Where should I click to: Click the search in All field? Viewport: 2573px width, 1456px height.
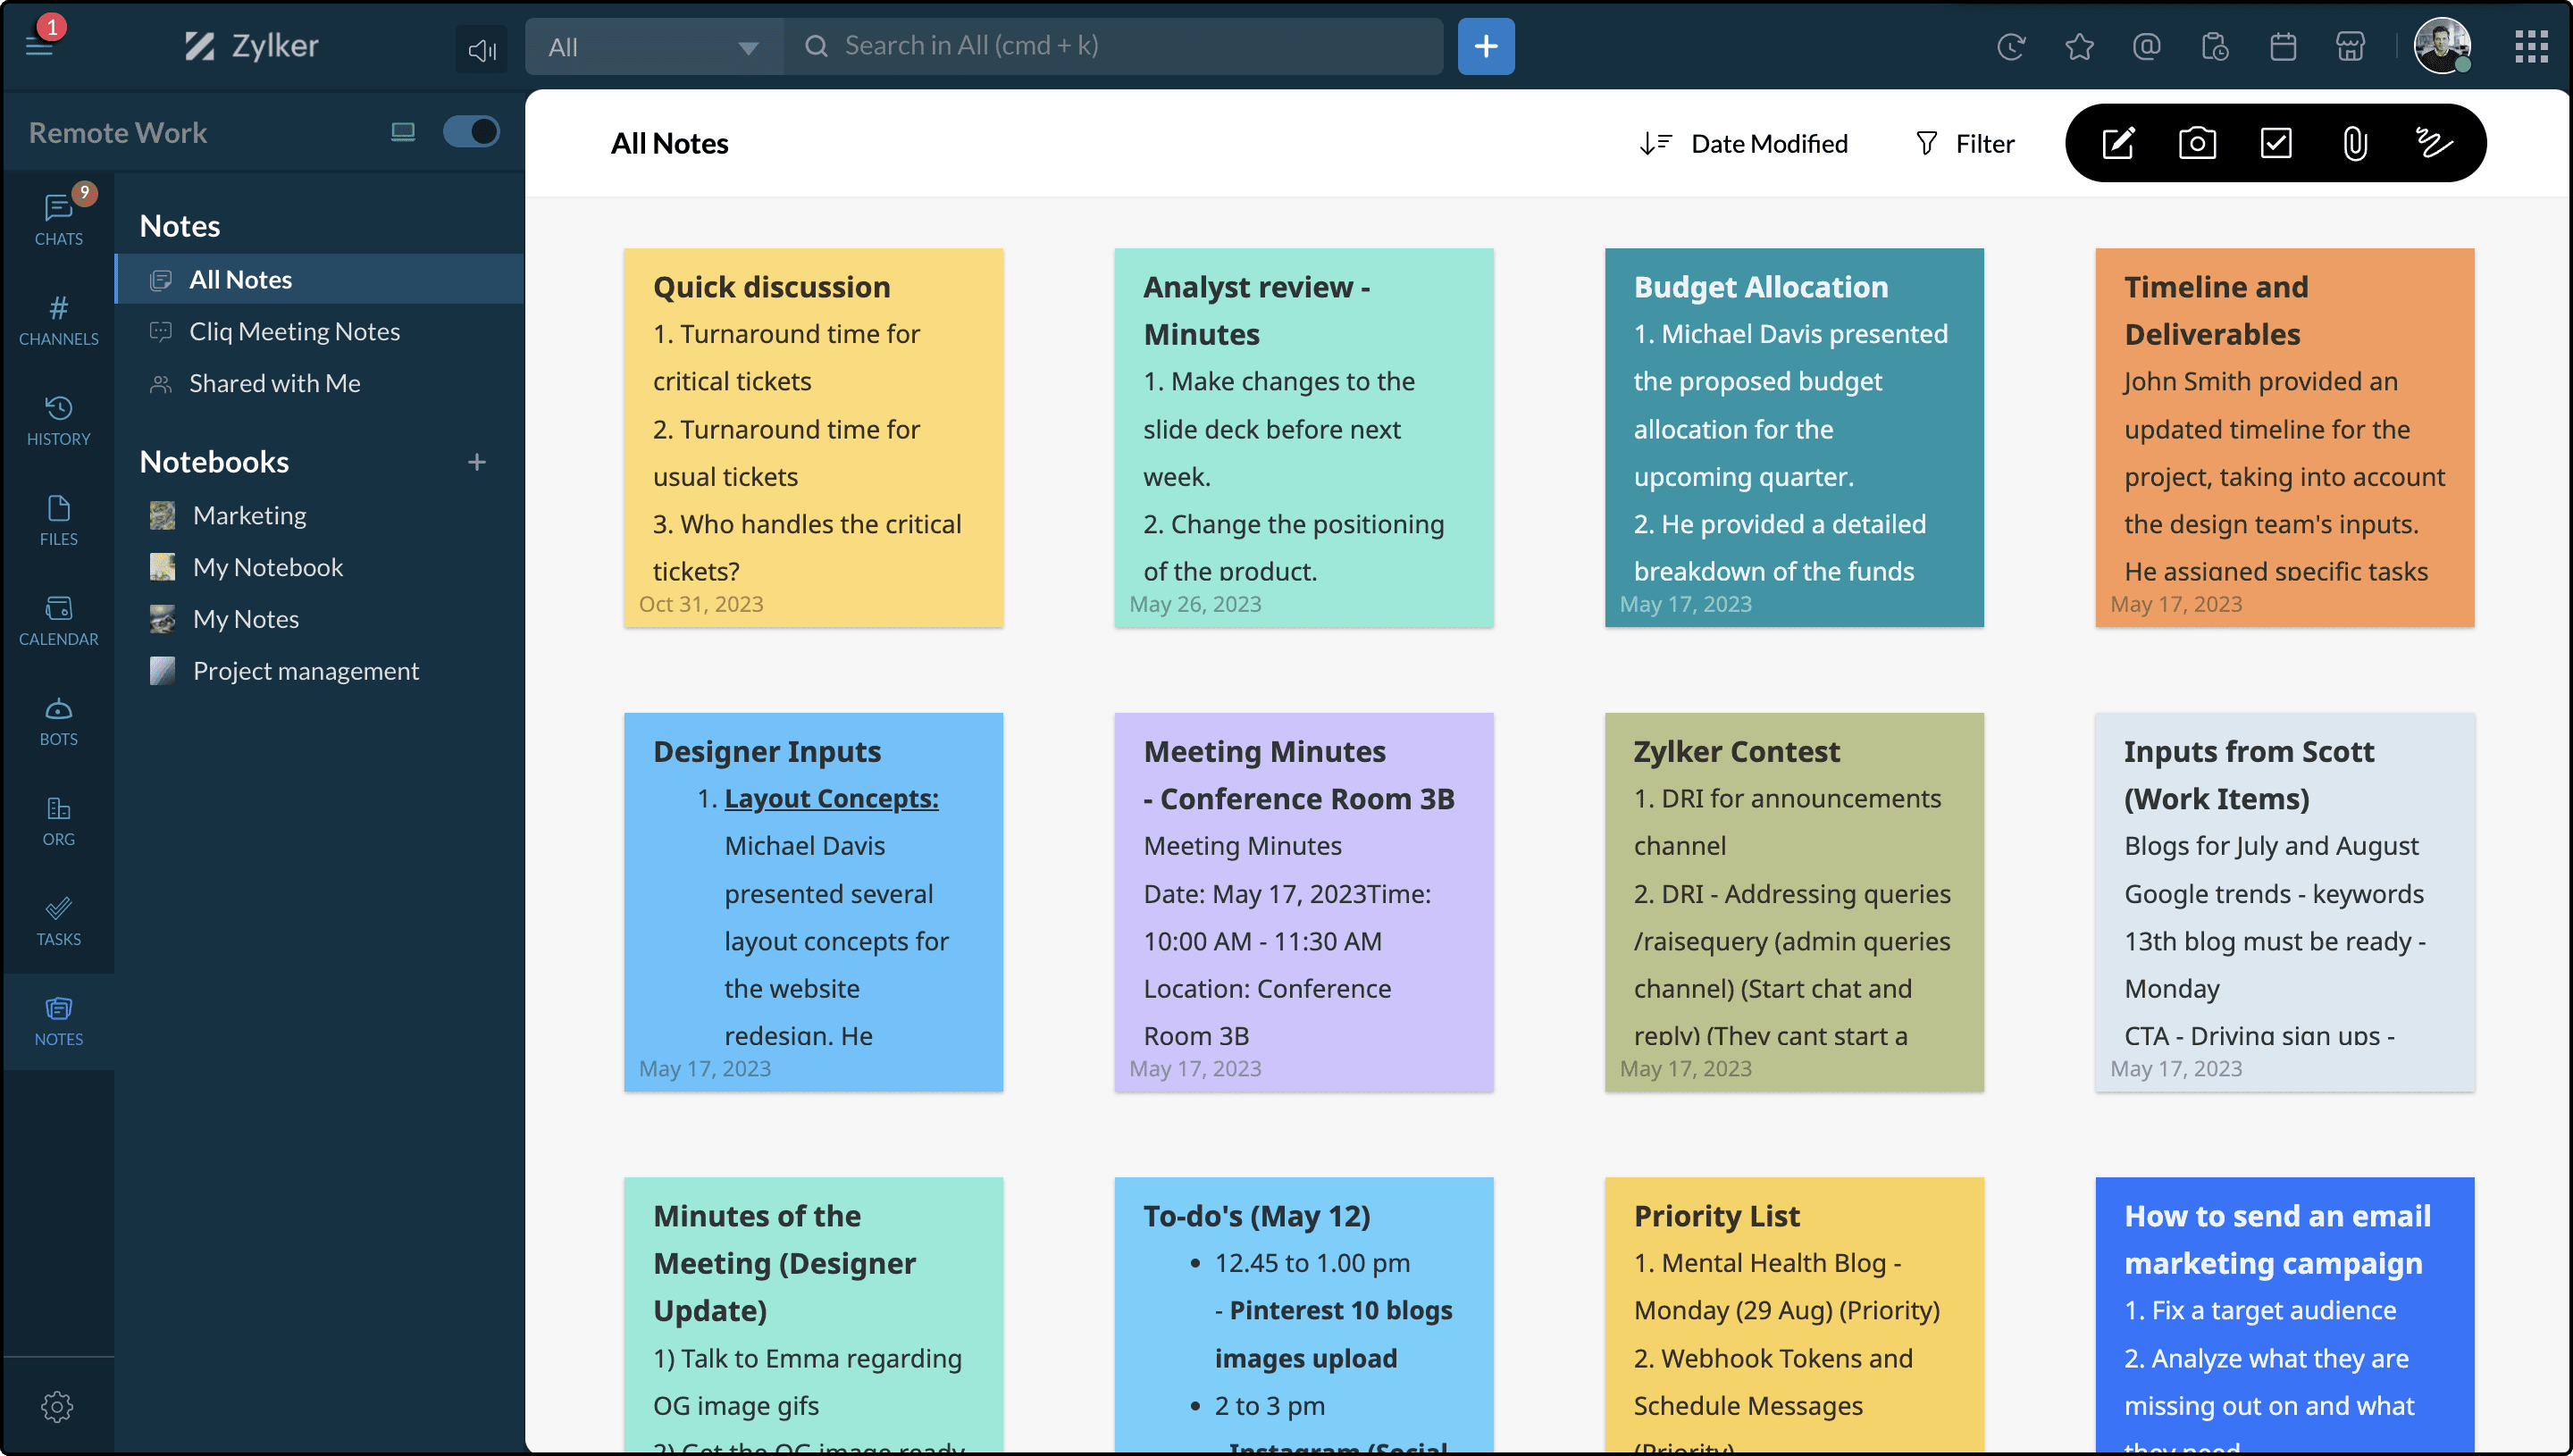coord(1110,46)
